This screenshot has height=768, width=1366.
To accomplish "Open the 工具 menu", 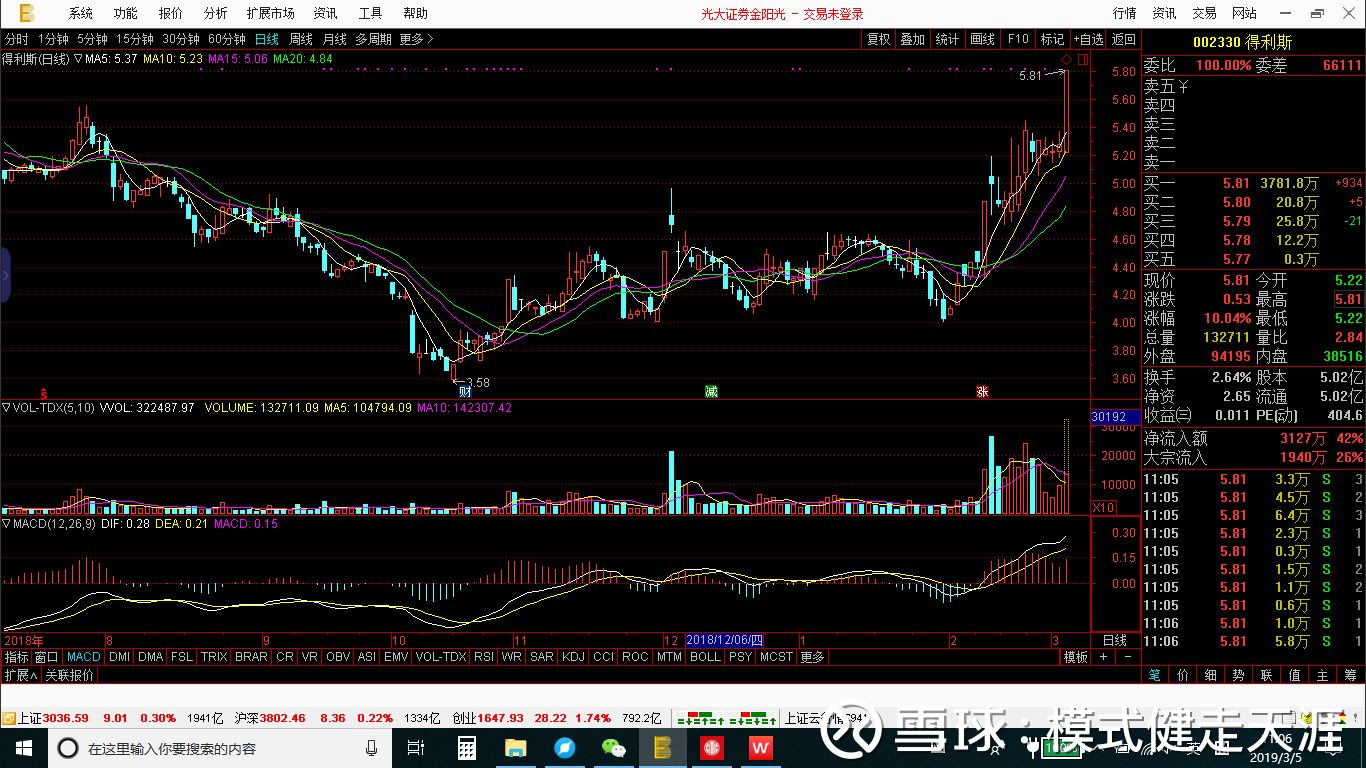I will point(371,13).
